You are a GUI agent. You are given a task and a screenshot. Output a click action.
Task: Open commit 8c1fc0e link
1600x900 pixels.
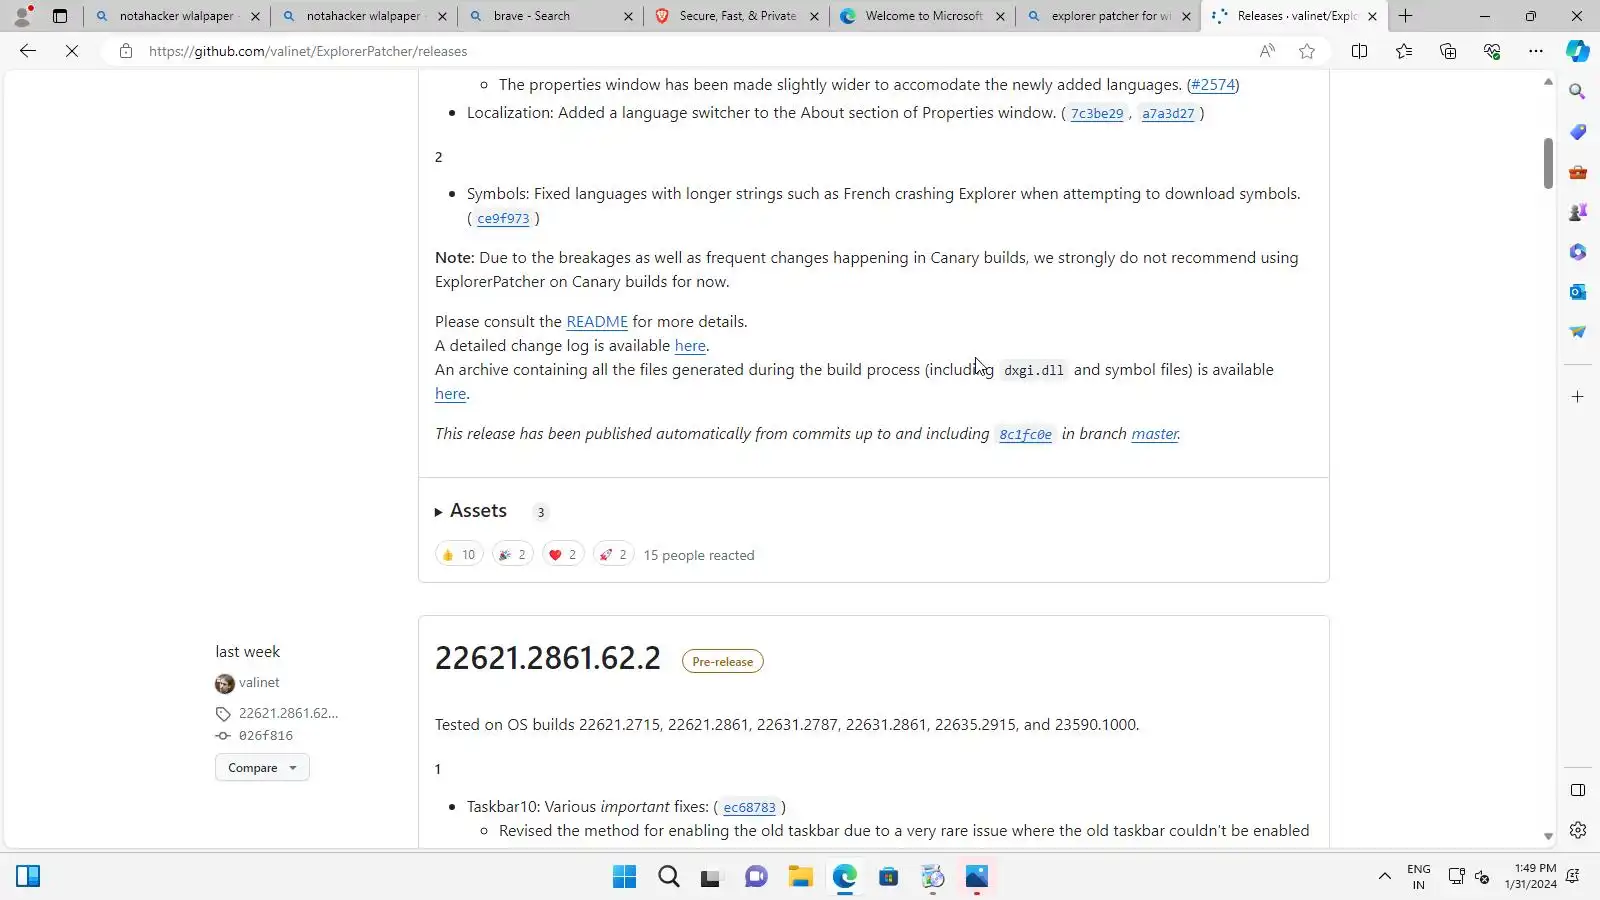pos(1025,435)
